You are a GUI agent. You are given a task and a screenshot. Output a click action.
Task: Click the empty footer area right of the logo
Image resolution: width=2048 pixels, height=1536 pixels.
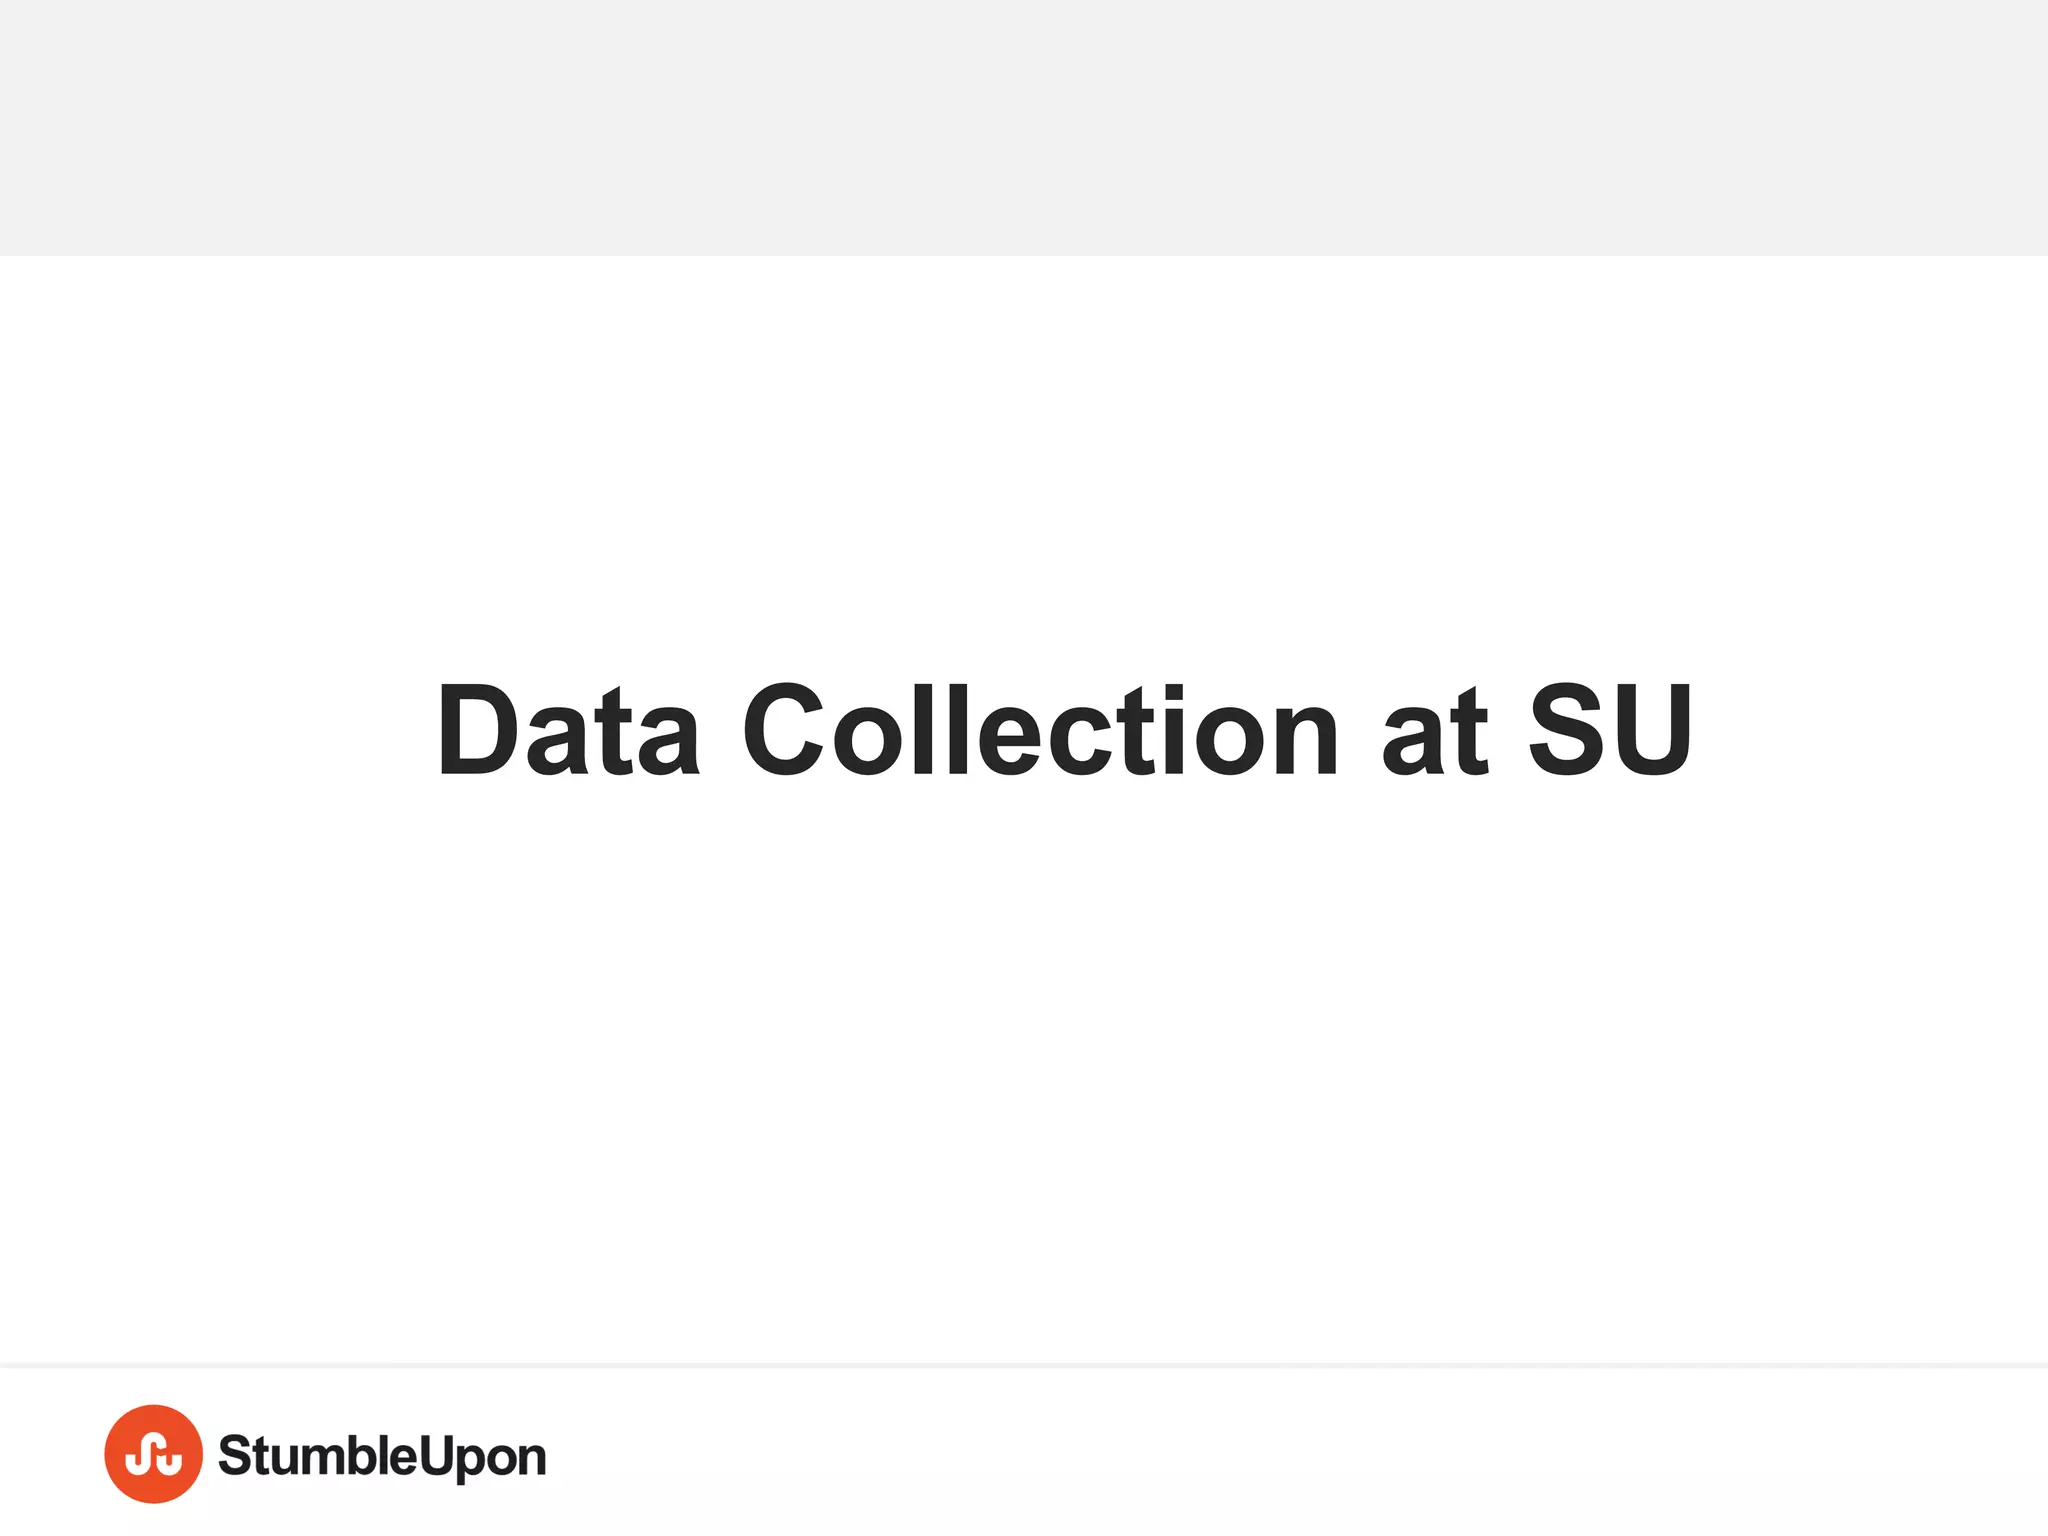pos(1300,1456)
